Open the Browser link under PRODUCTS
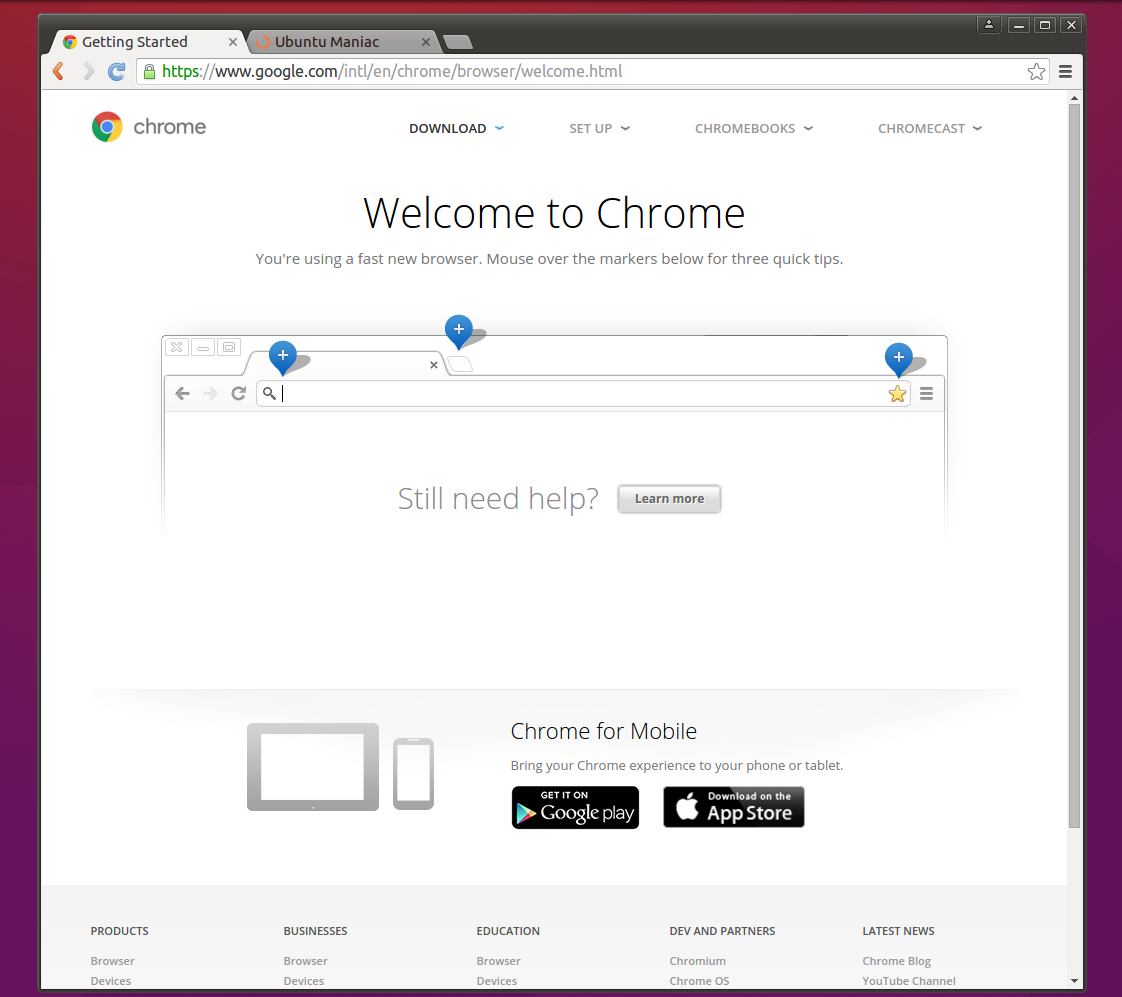1122x997 pixels. (x=112, y=961)
